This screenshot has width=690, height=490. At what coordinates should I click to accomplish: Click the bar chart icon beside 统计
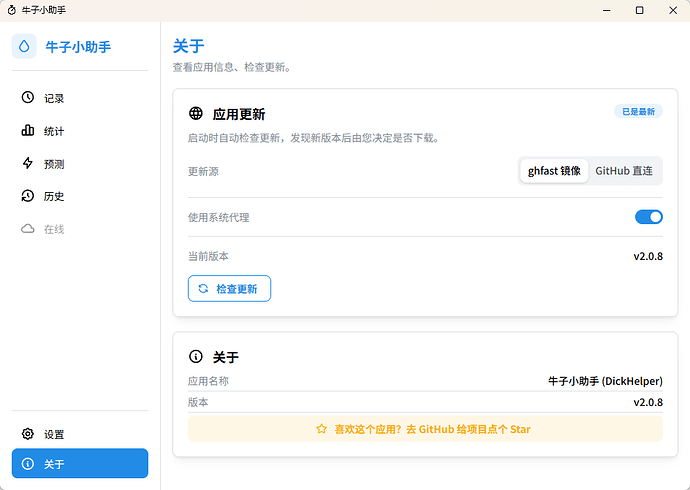click(x=28, y=130)
